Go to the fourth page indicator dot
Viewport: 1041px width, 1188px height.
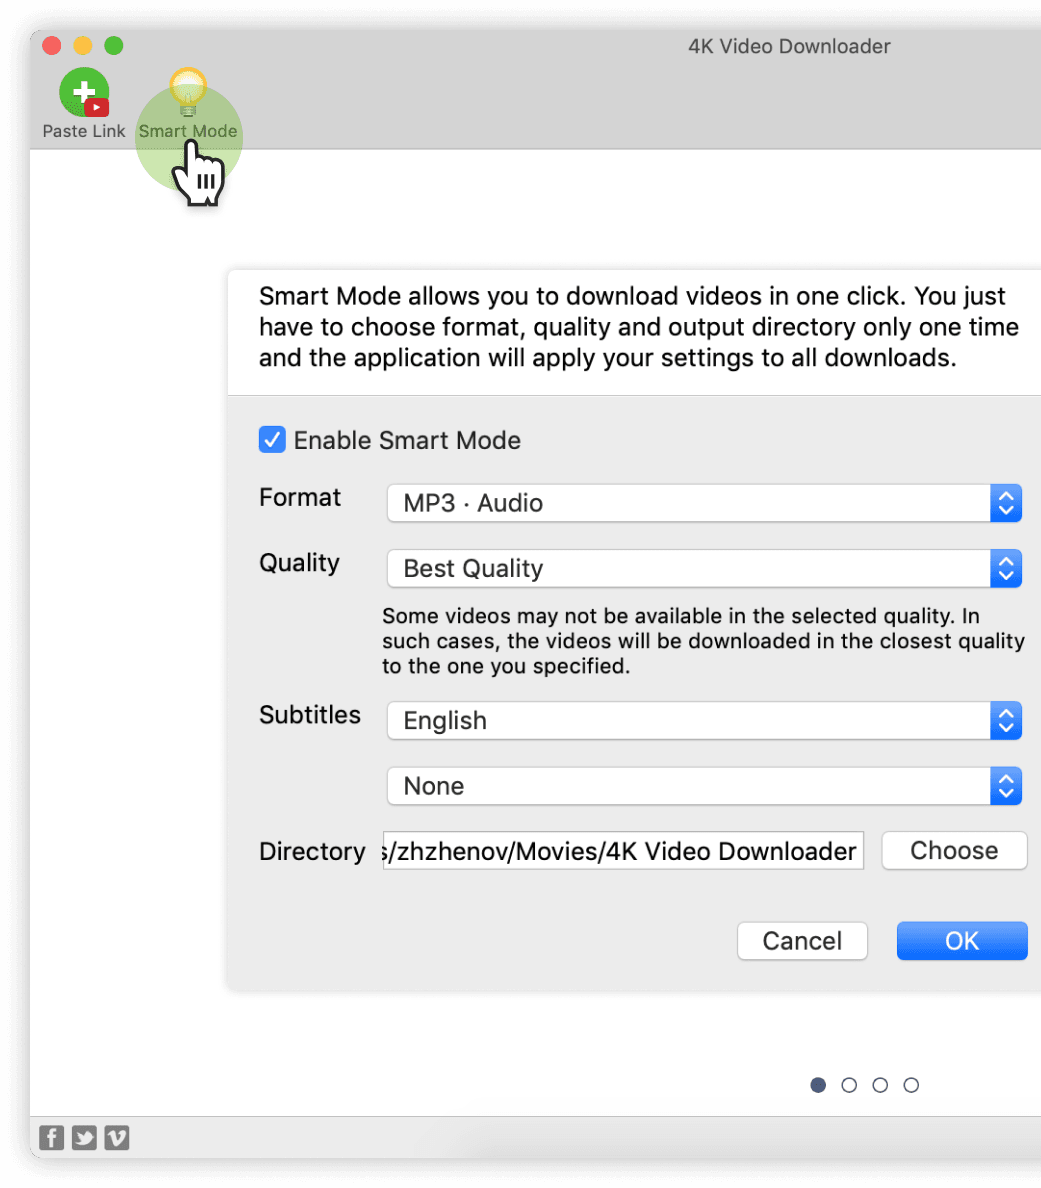coord(911,1085)
